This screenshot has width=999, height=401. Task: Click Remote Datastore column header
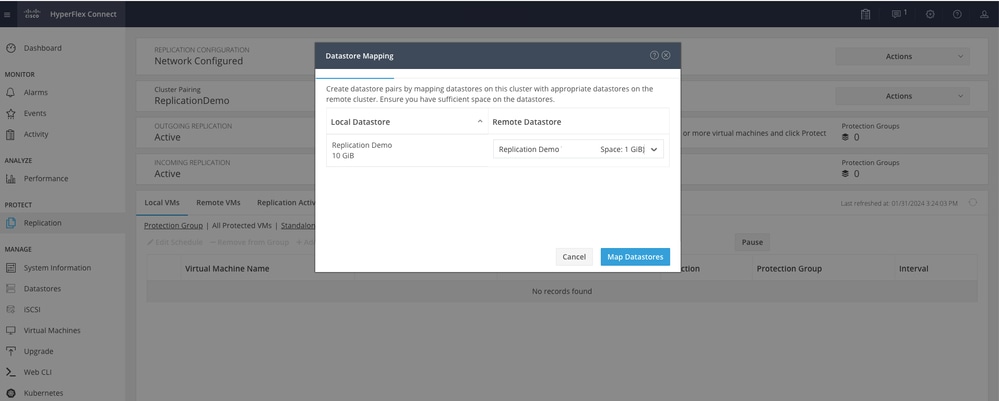tap(527, 121)
